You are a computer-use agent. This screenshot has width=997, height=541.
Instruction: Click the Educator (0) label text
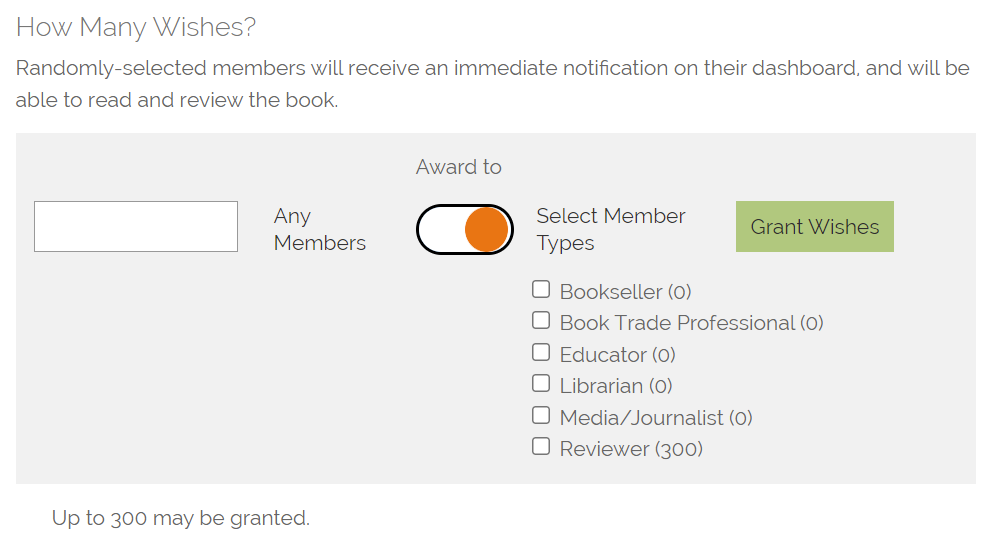tap(617, 355)
